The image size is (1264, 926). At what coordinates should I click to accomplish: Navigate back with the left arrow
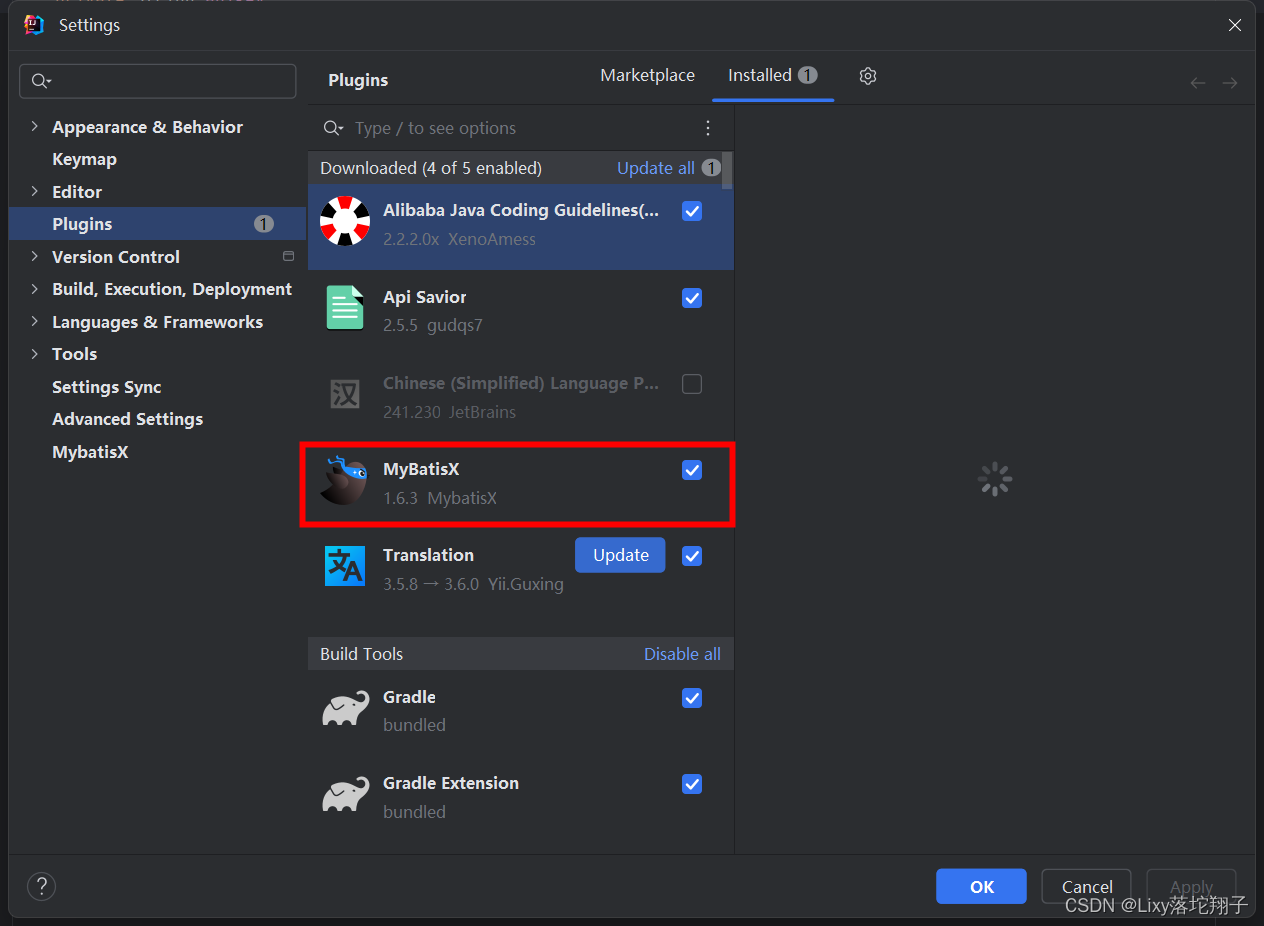pyautogui.click(x=1197, y=83)
